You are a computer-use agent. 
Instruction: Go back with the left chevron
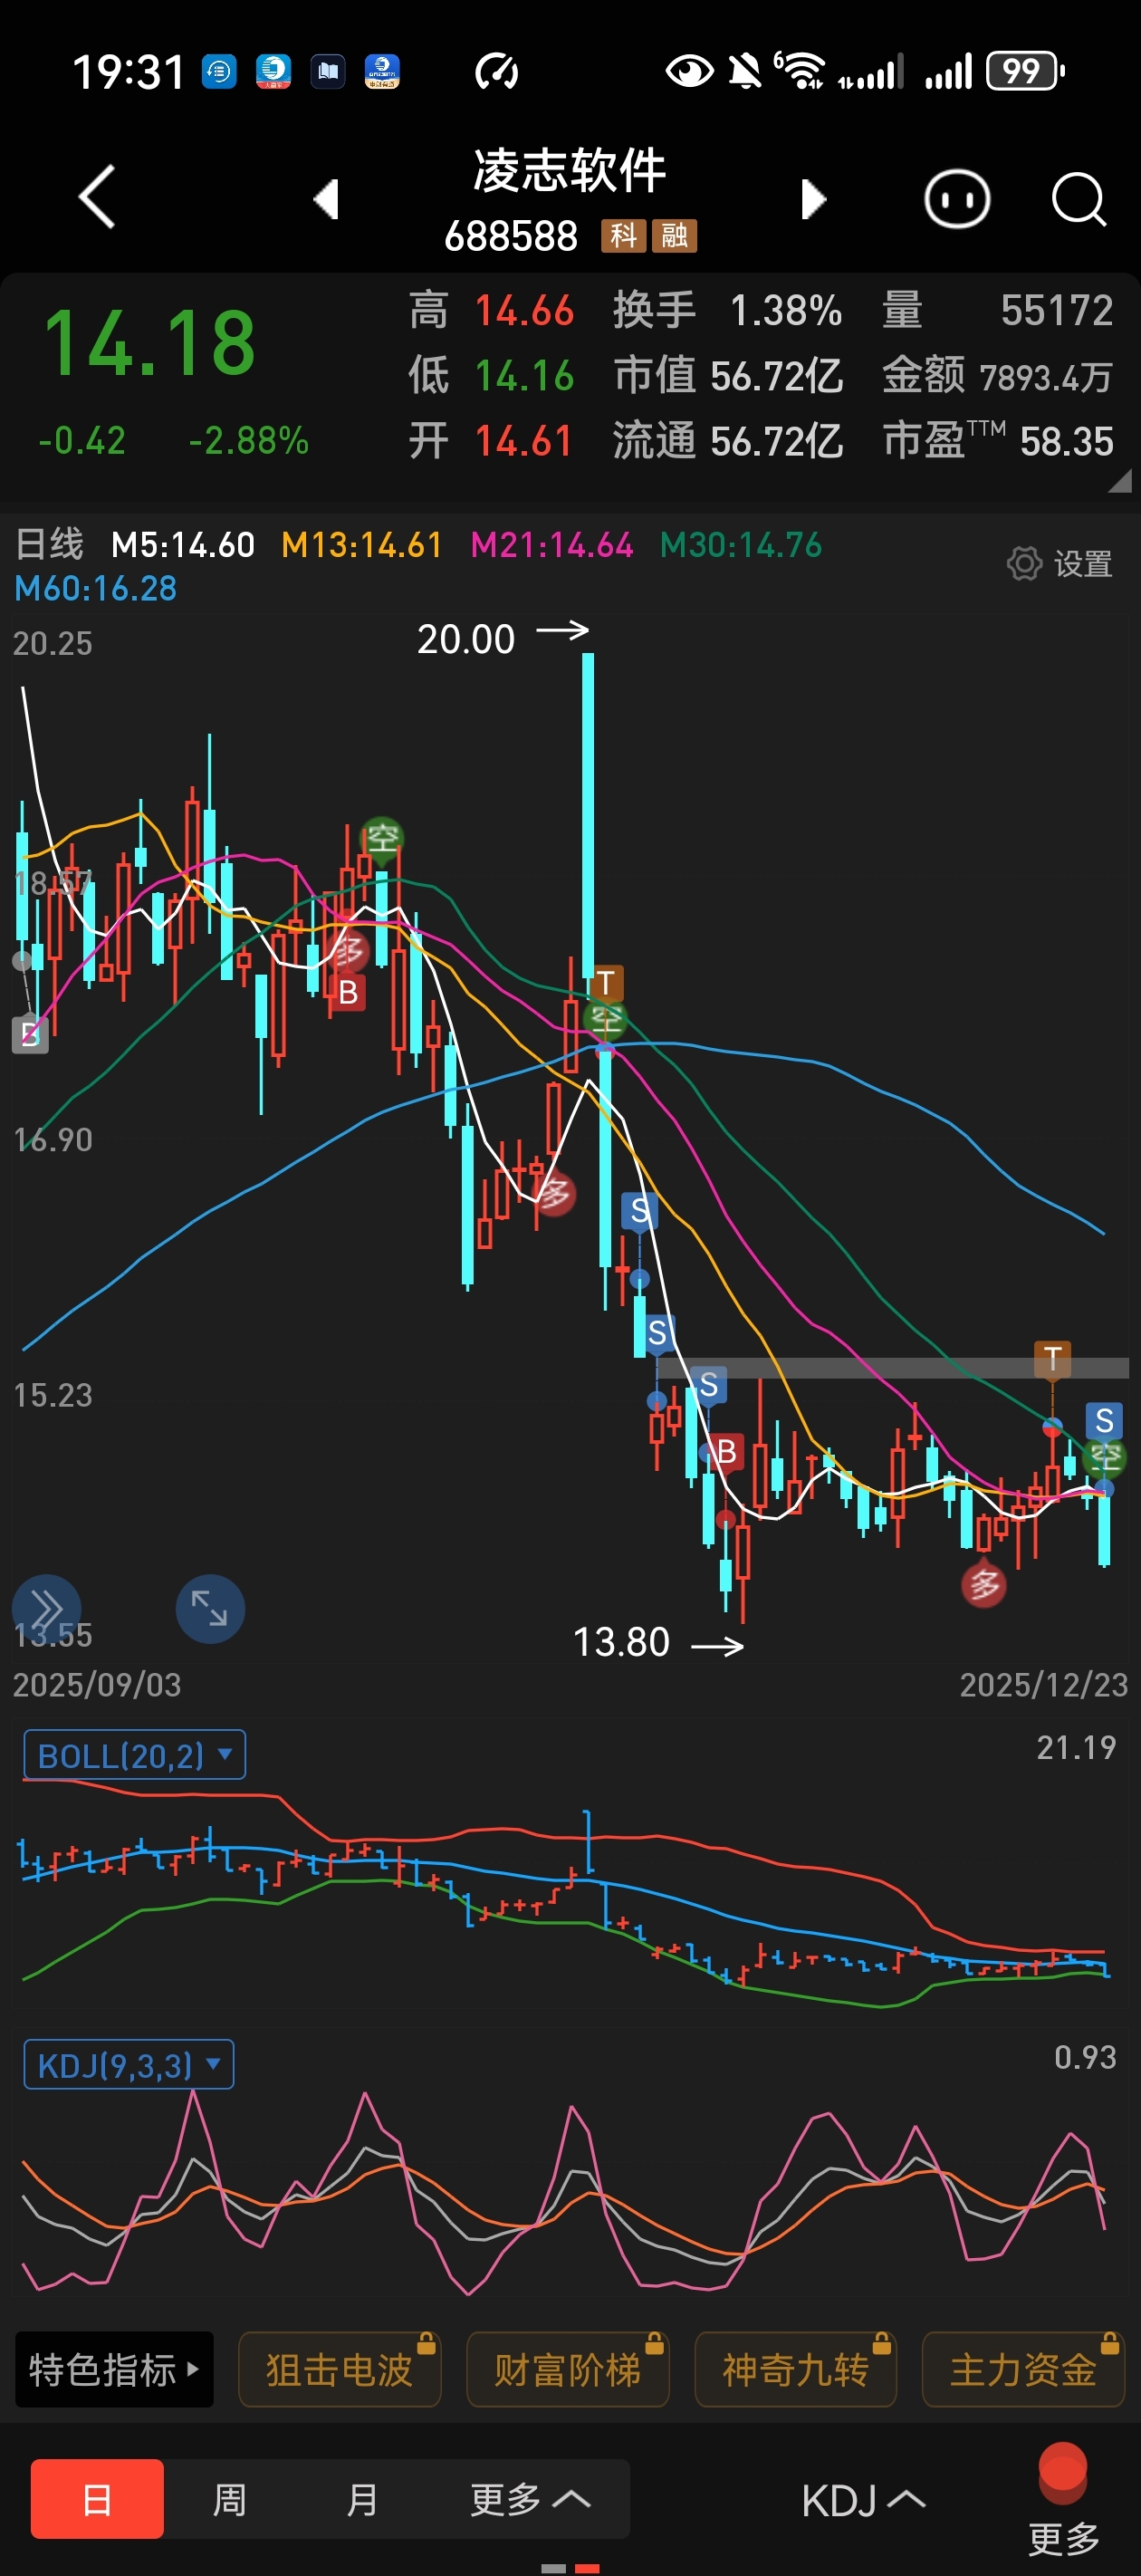(97, 197)
